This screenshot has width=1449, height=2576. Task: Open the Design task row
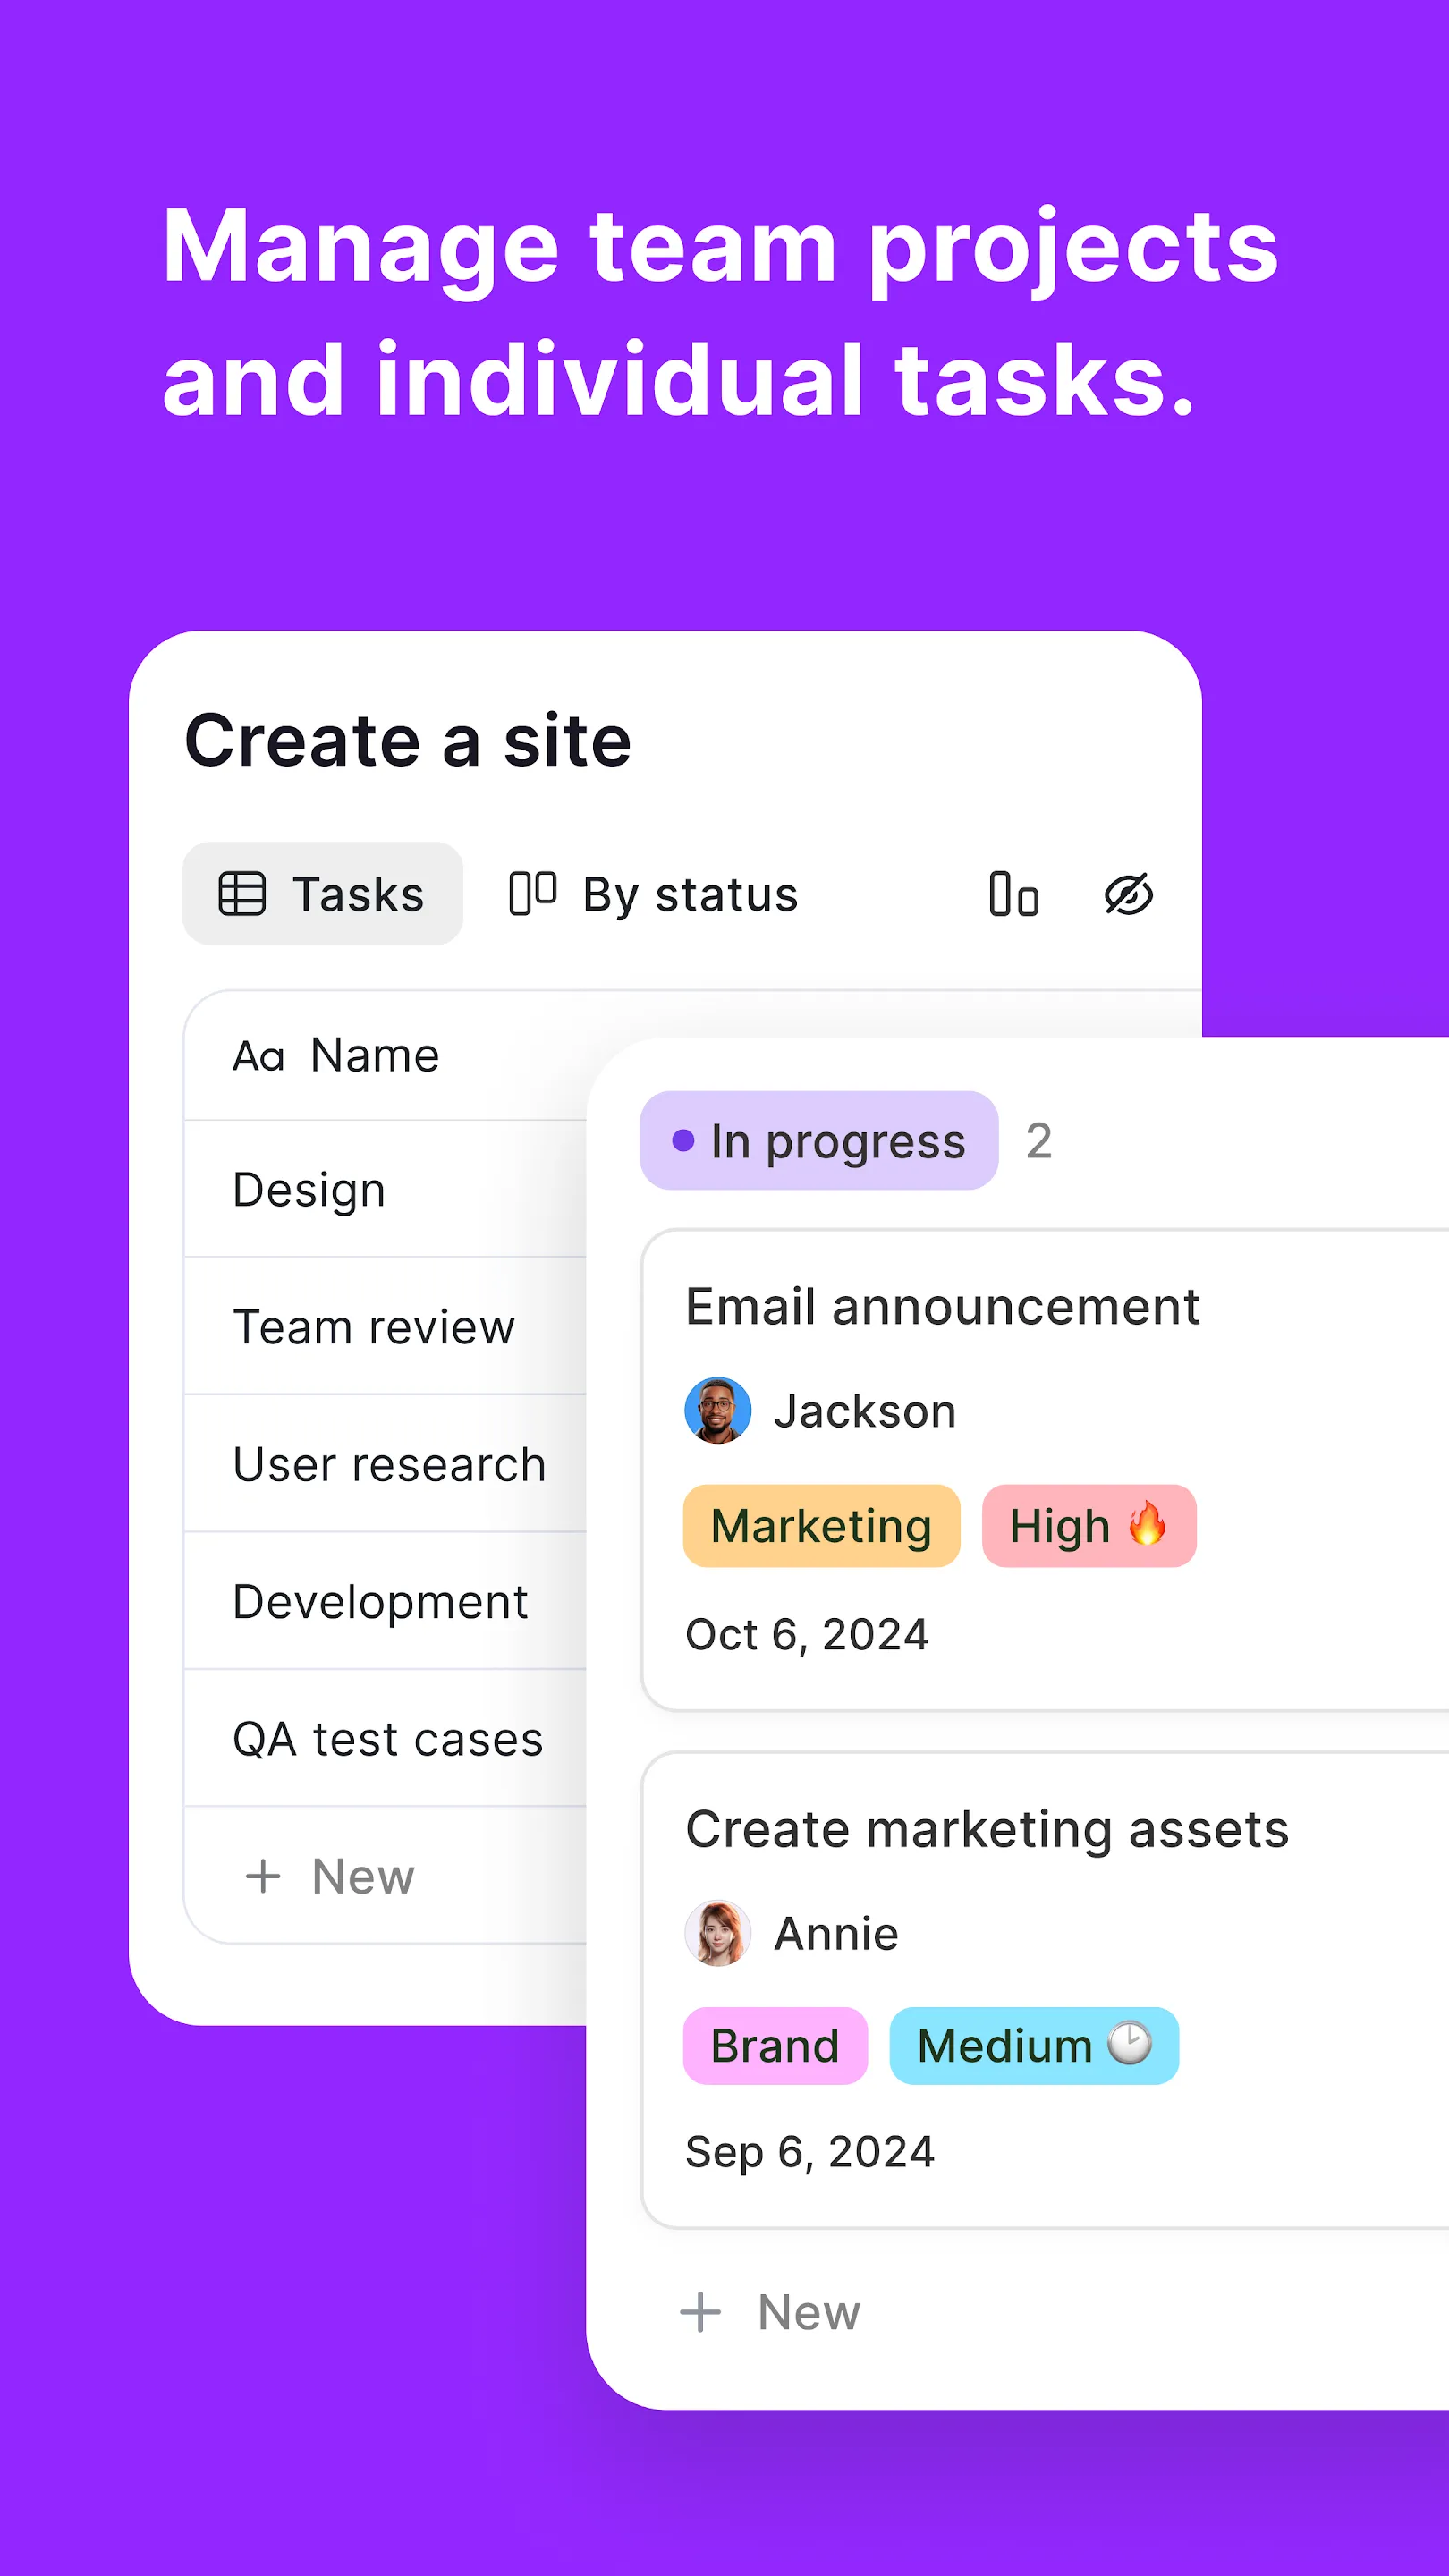[x=386, y=1189]
